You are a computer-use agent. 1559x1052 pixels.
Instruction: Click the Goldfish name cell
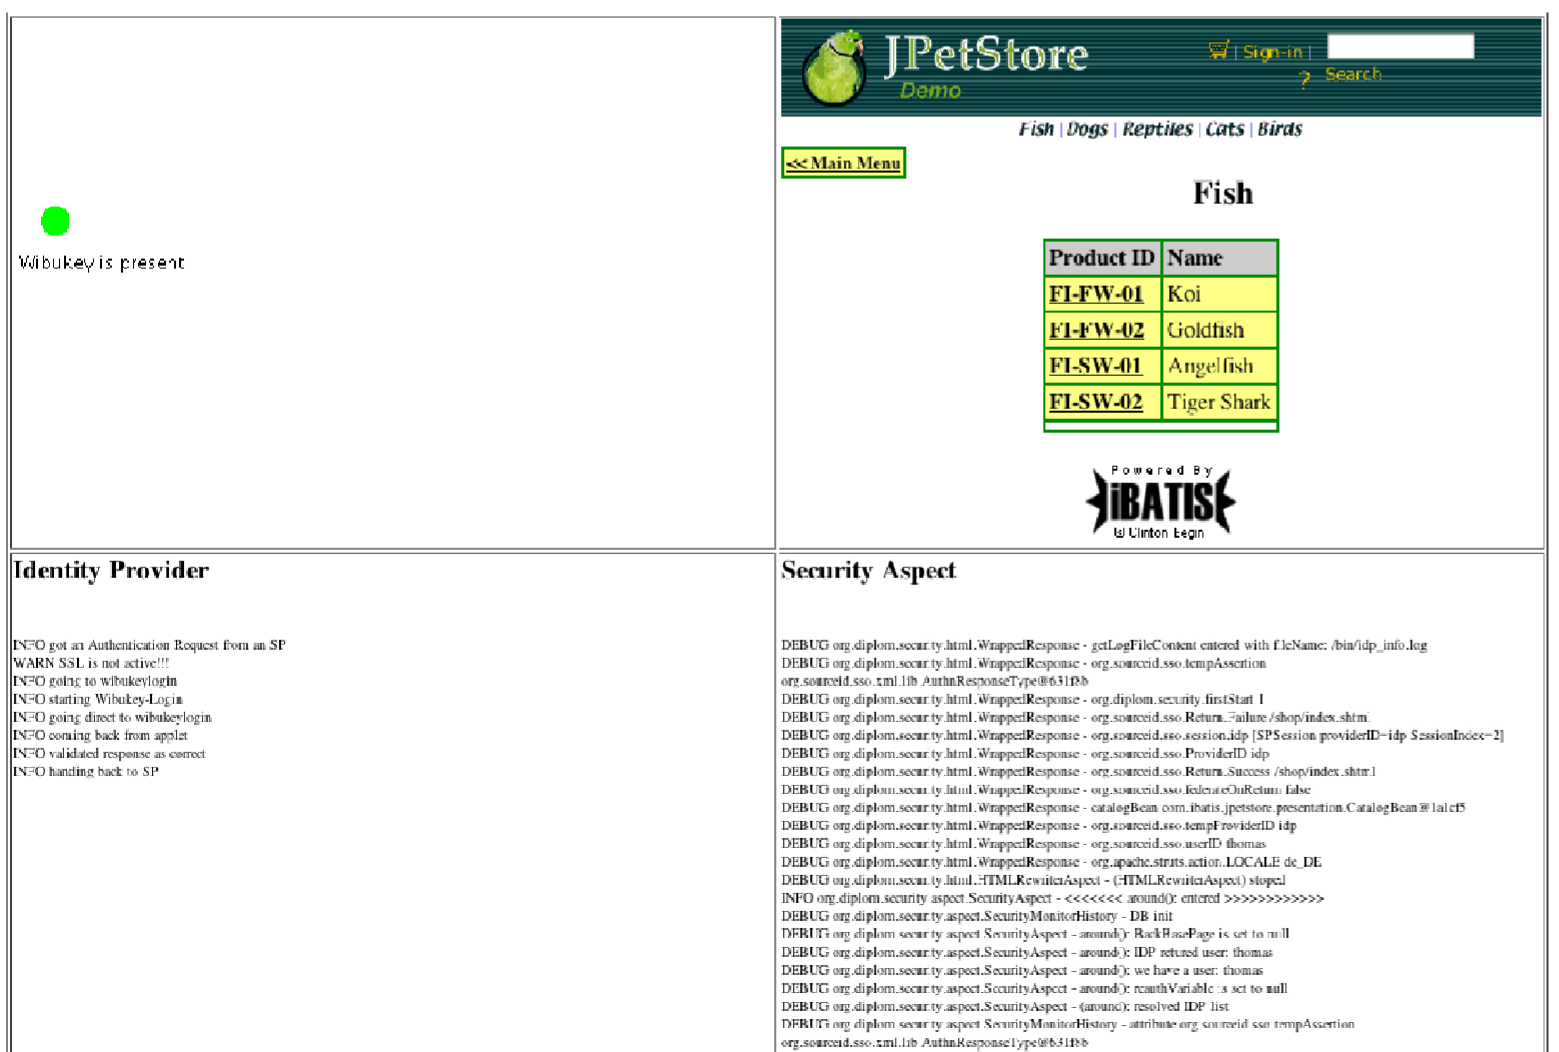click(1220, 330)
